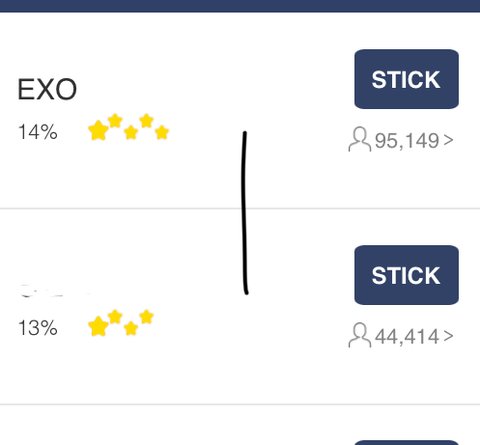Click the dark blue header bar
This screenshot has width=480, height=445.
(240, 6)
